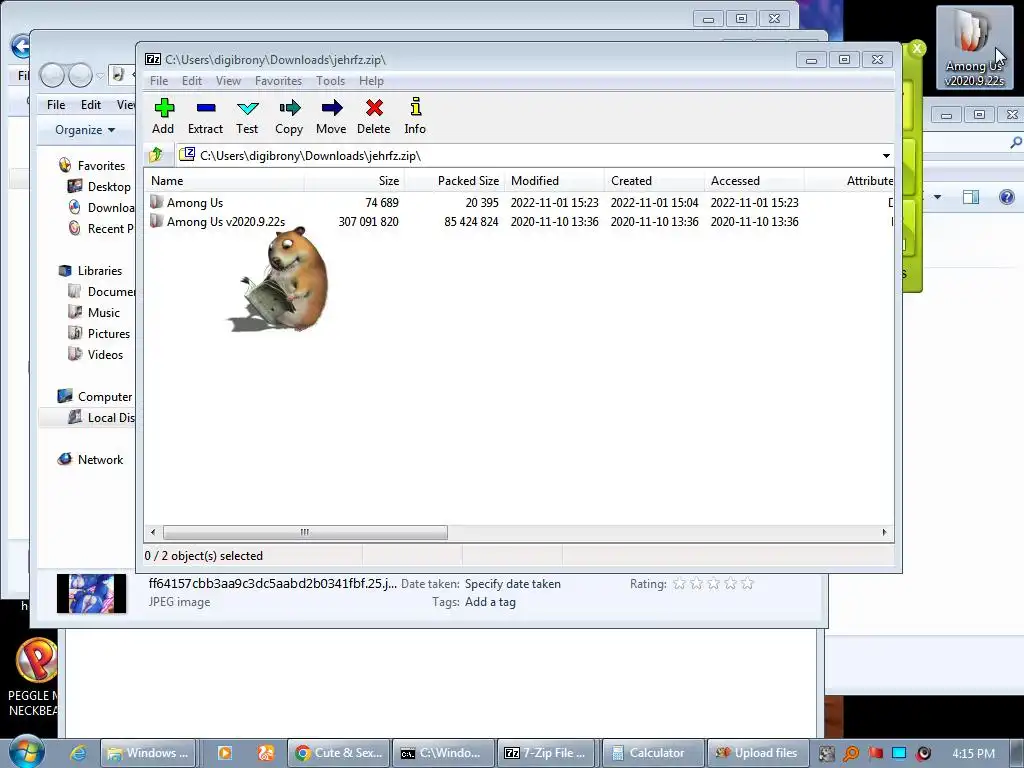Open Windows Start button
Viewport: 1024px width, 768px height.
click(27, 751)
